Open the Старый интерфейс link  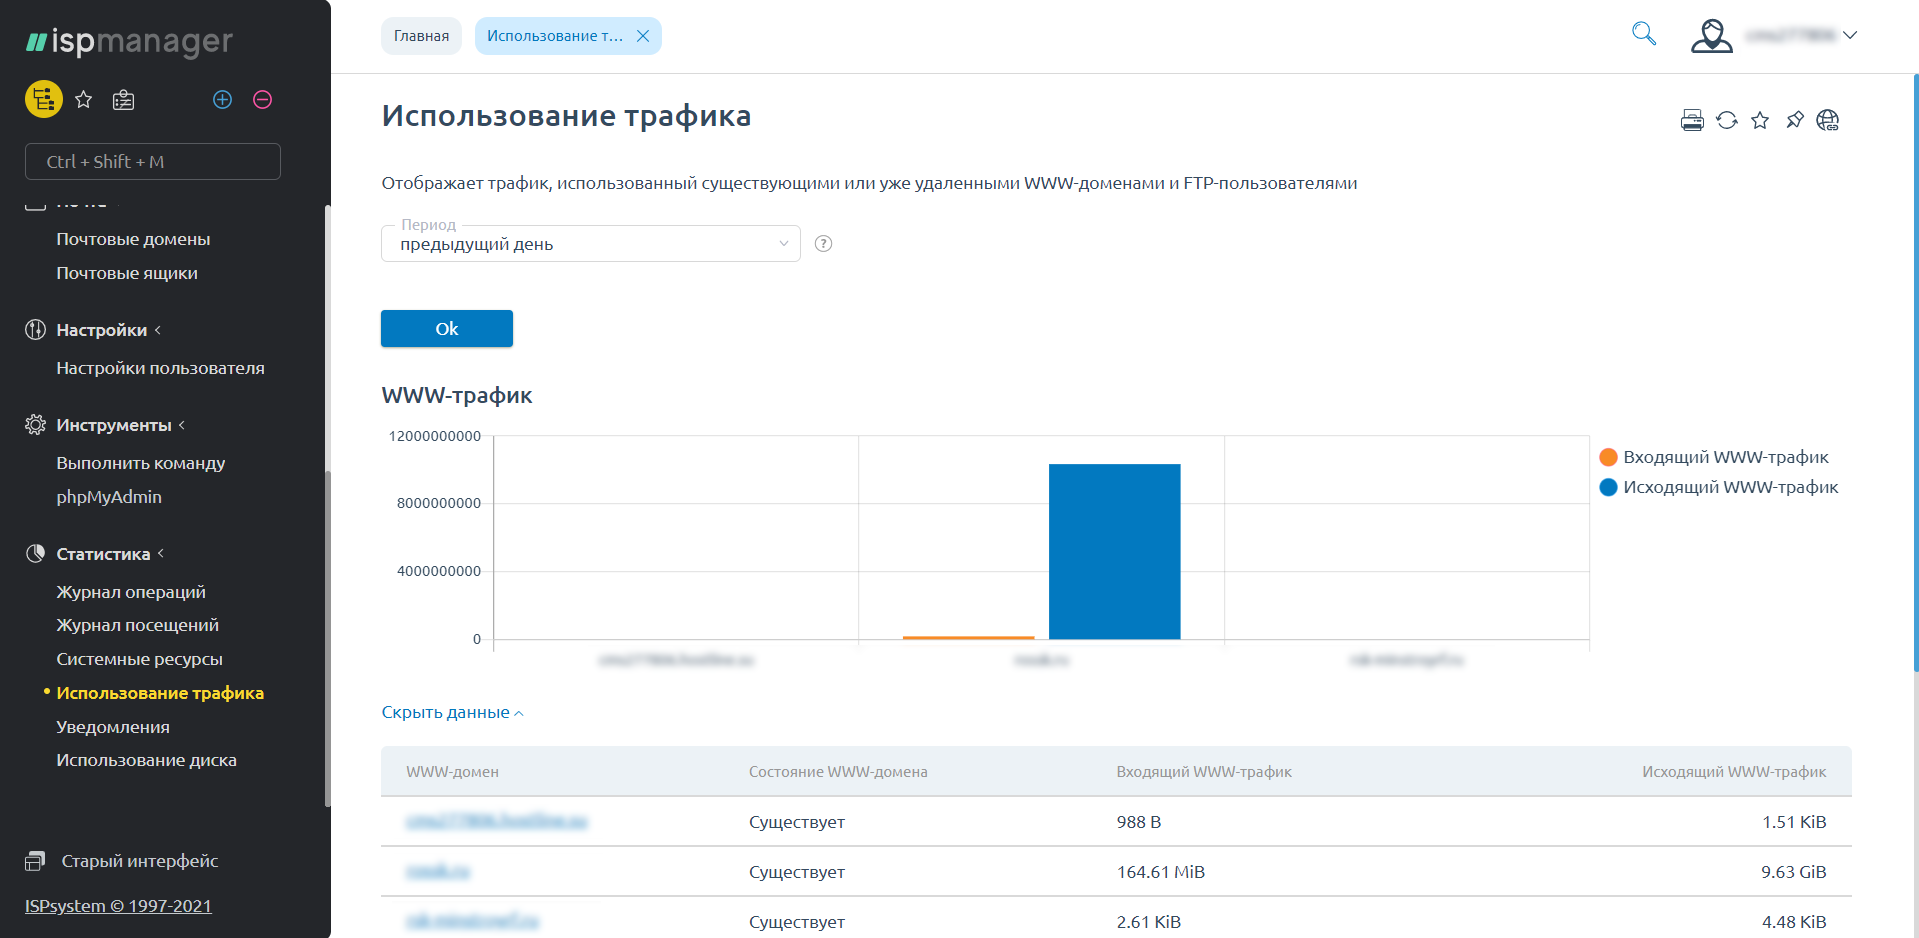point(139,861)
